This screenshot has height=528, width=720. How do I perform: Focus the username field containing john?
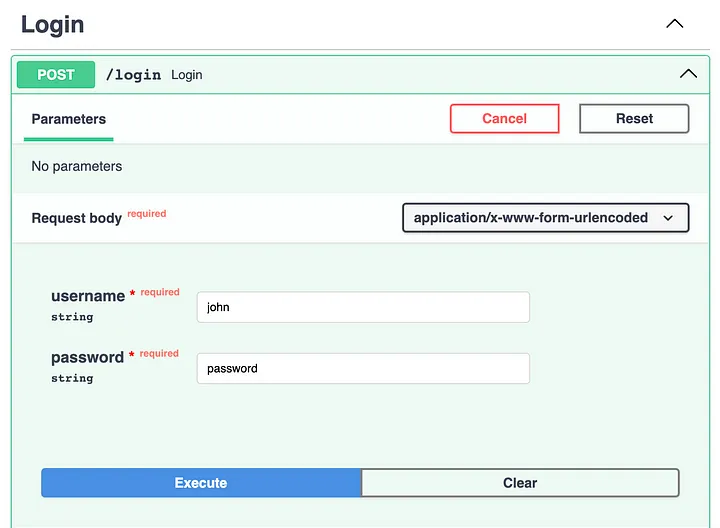[x=363, y=307]
